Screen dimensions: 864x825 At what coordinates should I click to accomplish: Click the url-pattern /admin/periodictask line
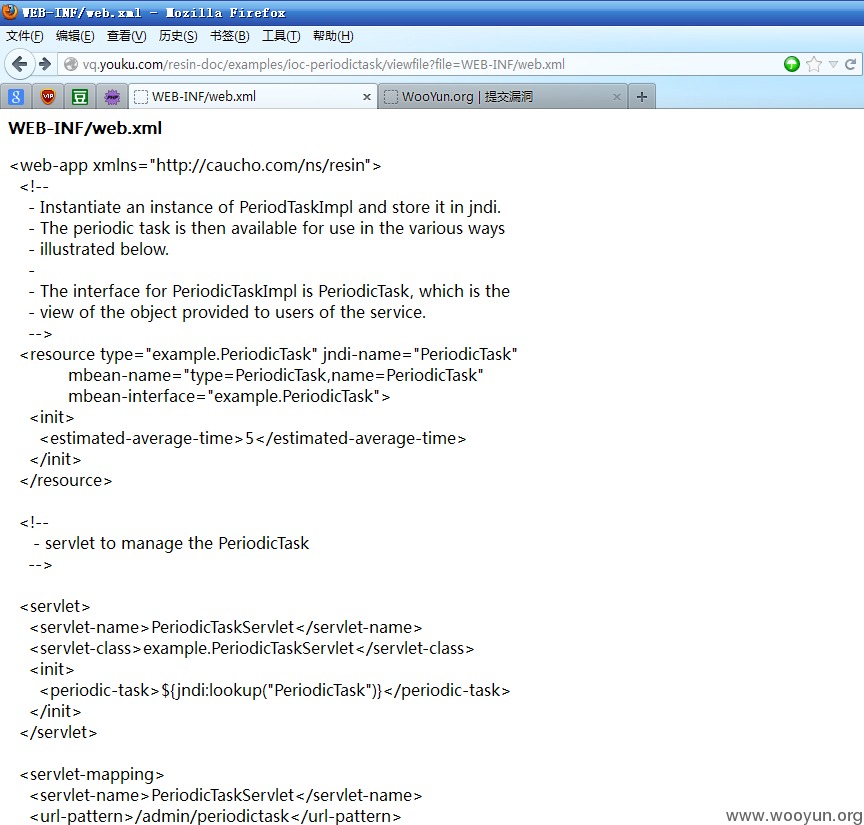215,816
